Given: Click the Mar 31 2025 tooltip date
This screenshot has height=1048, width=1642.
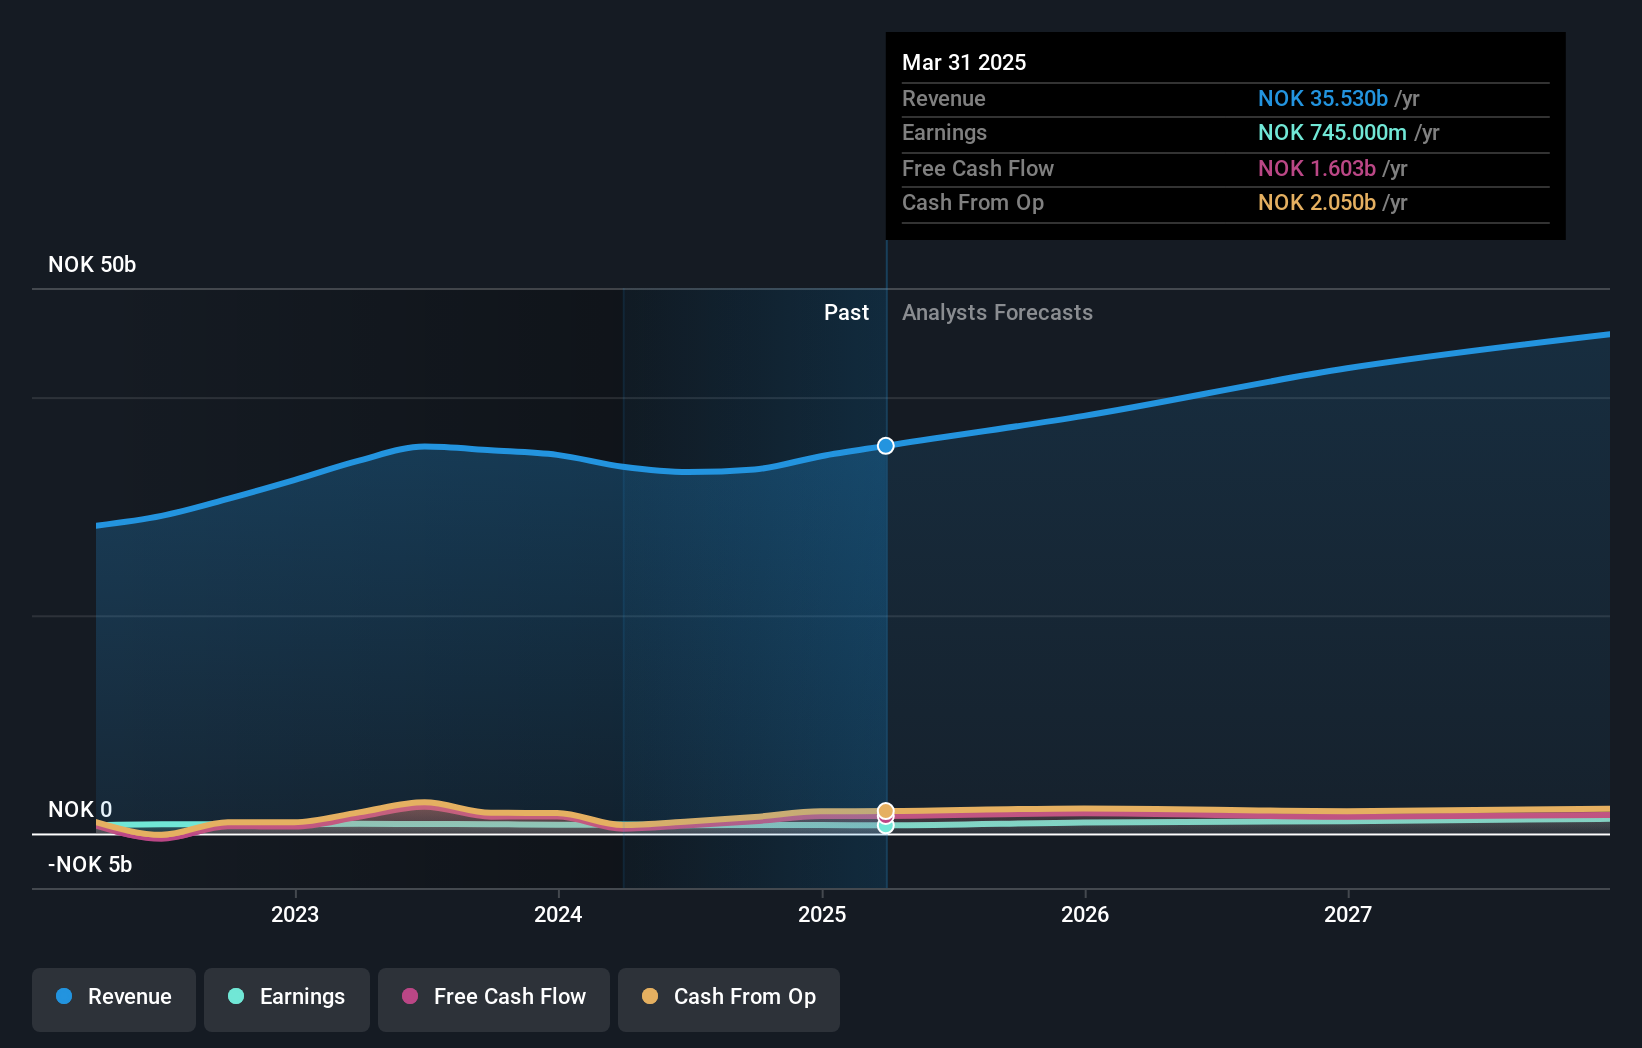Looking at the screenshot, I should coord(964,62).
